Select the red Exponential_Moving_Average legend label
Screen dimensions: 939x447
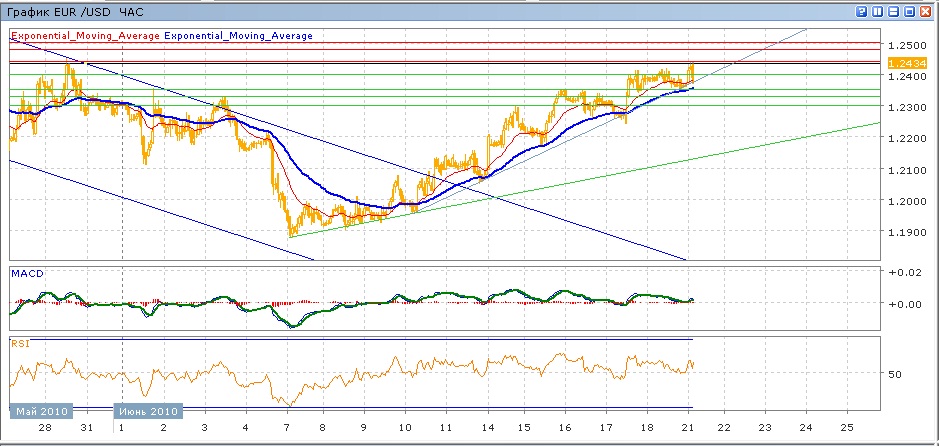tap(85, 36)
